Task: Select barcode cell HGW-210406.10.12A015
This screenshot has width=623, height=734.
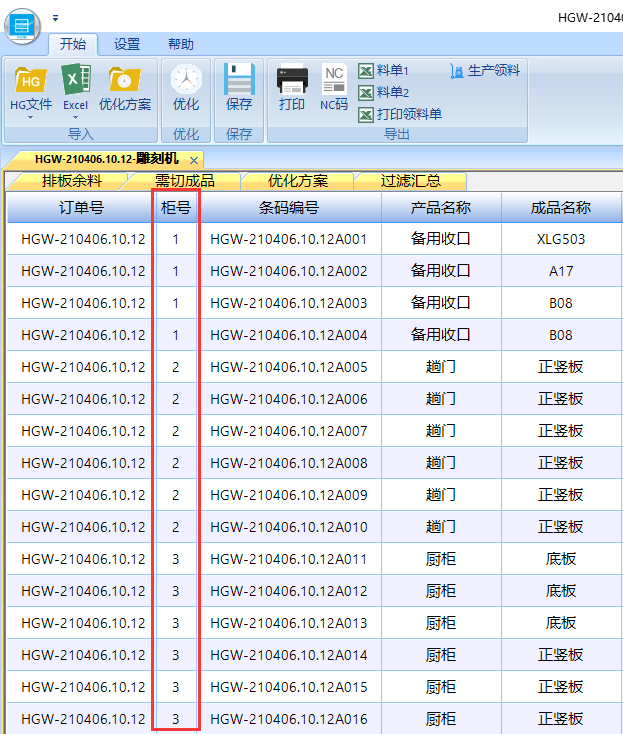Action: click(x=289, y=687)
